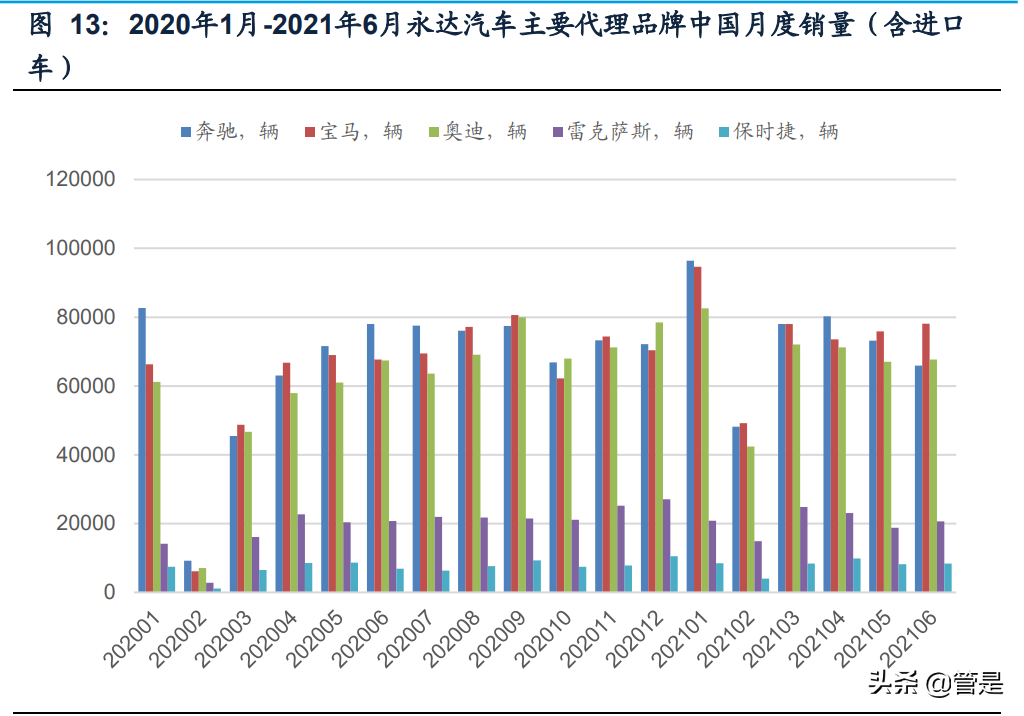Viewport: 1024px width, 716px height.
Task: Click the x-axis label 202005
Action: [314, 639]
